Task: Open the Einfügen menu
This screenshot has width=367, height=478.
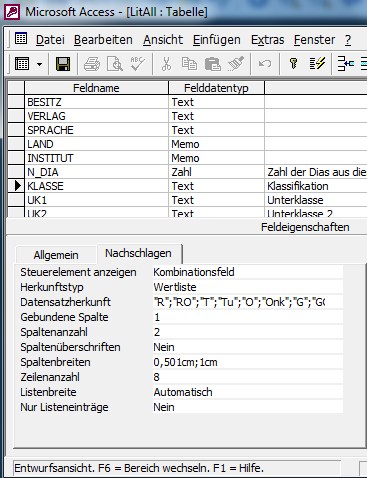Action: point(217,40)
